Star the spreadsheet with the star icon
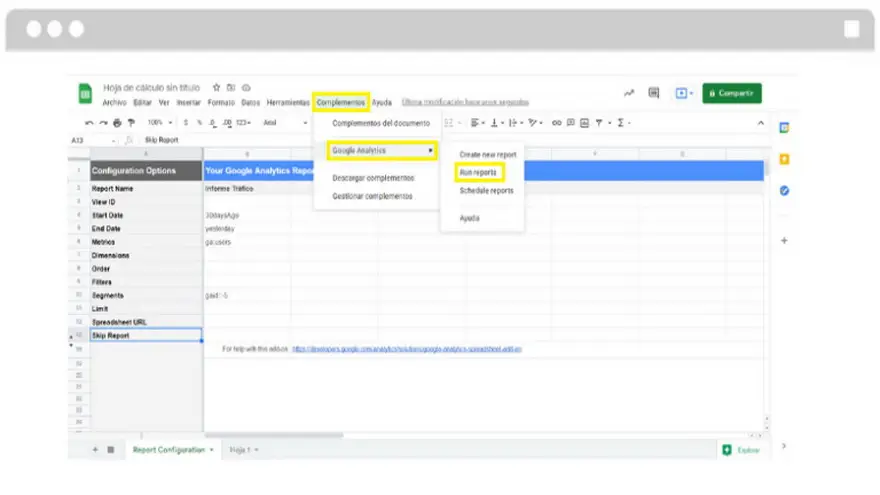The image size is (880, 495). point(217,88)
